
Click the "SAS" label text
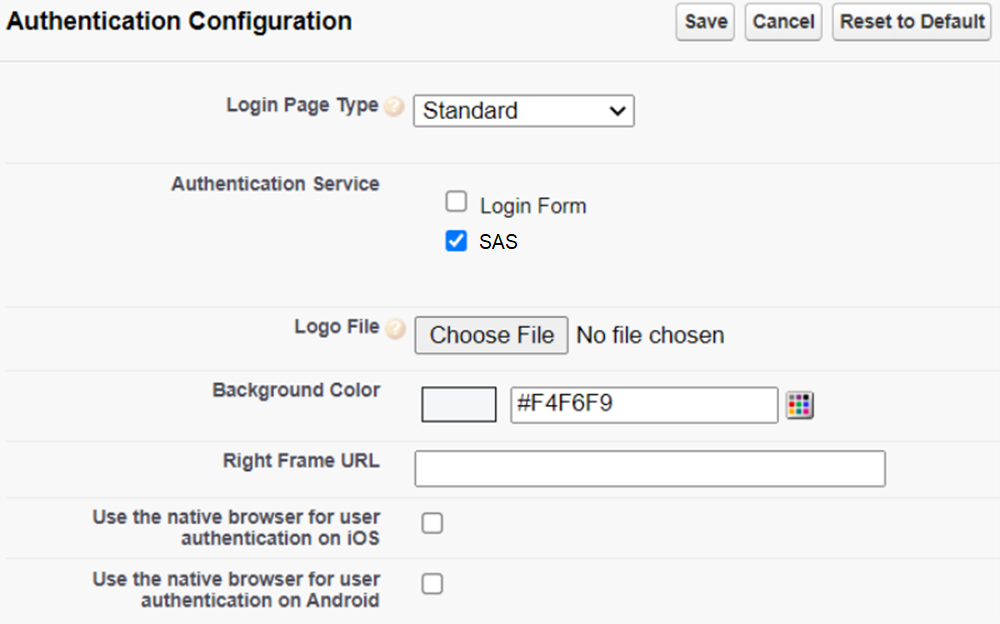[x=498, y=242]
